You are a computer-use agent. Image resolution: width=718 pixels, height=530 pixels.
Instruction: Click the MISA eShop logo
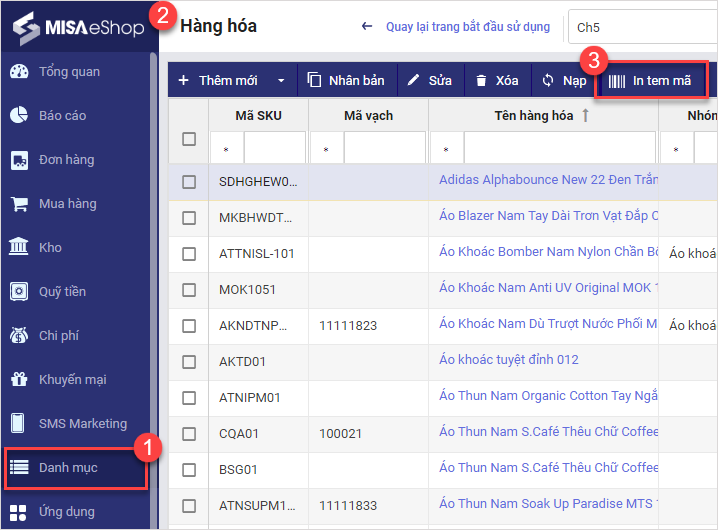(x=78, y=27)
